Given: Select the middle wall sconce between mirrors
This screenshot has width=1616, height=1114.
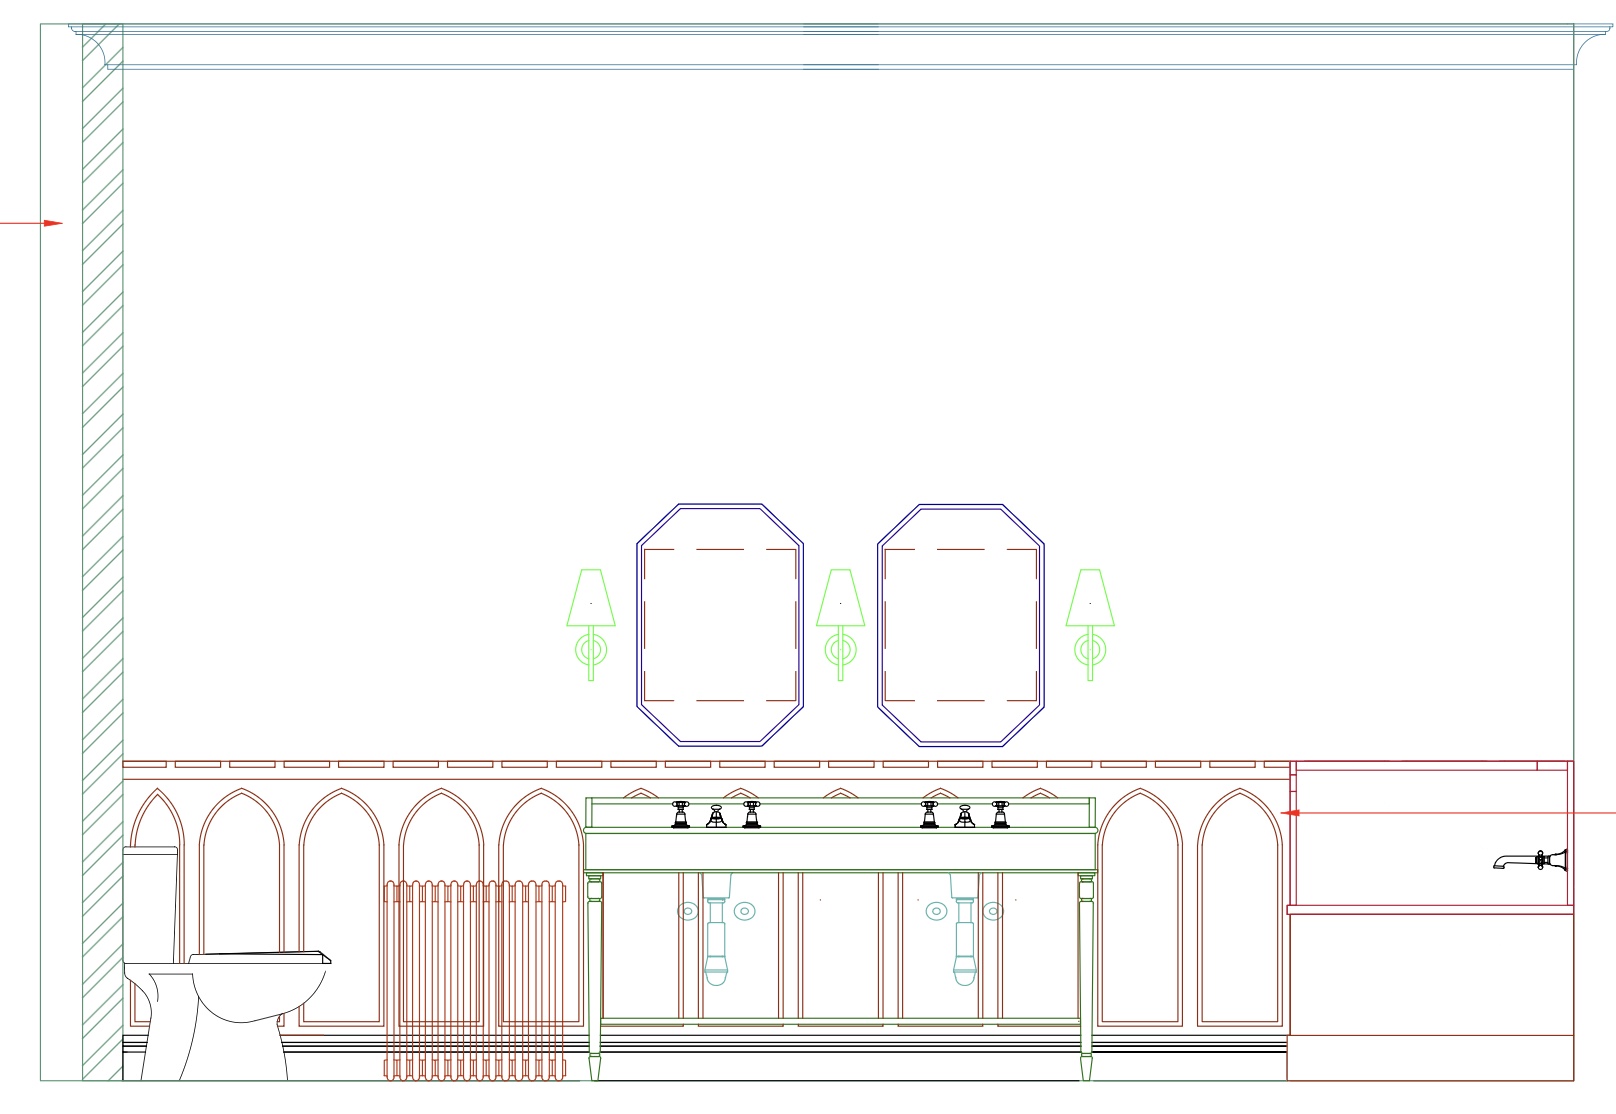Looking at the screenshot, I should coord(840,624).
